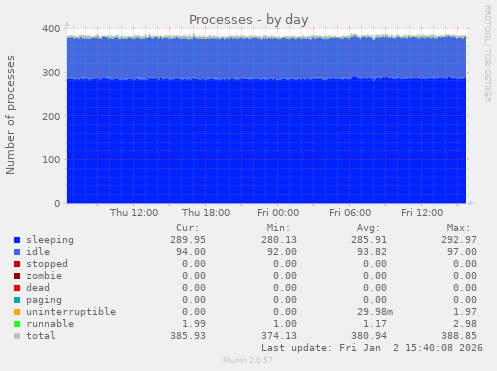Click runnable current value 1.99

pyautogui.click(x=194, y=324)
